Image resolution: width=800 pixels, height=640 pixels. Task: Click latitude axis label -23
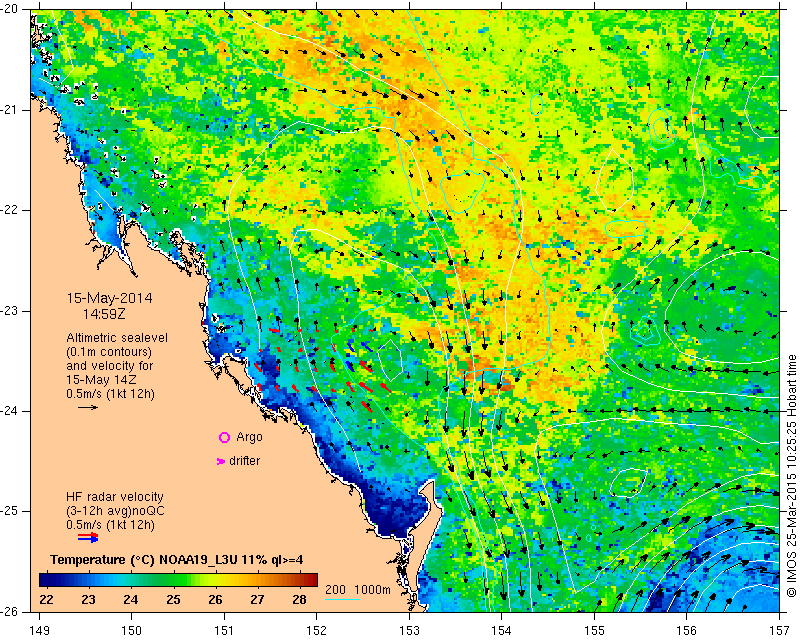(x=10, y=311)
